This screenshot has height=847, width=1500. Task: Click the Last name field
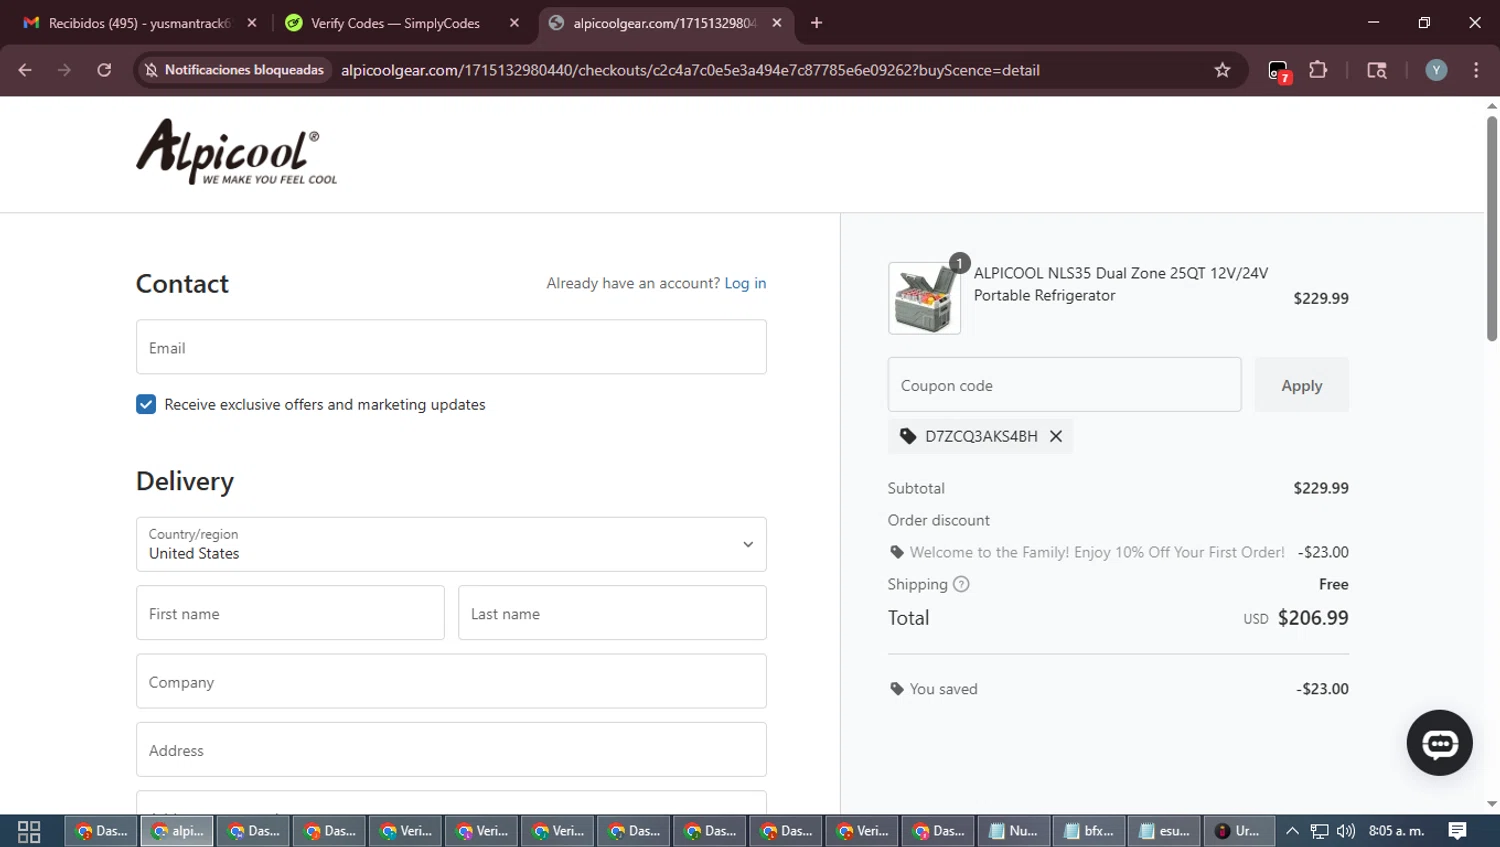point(612,613)
